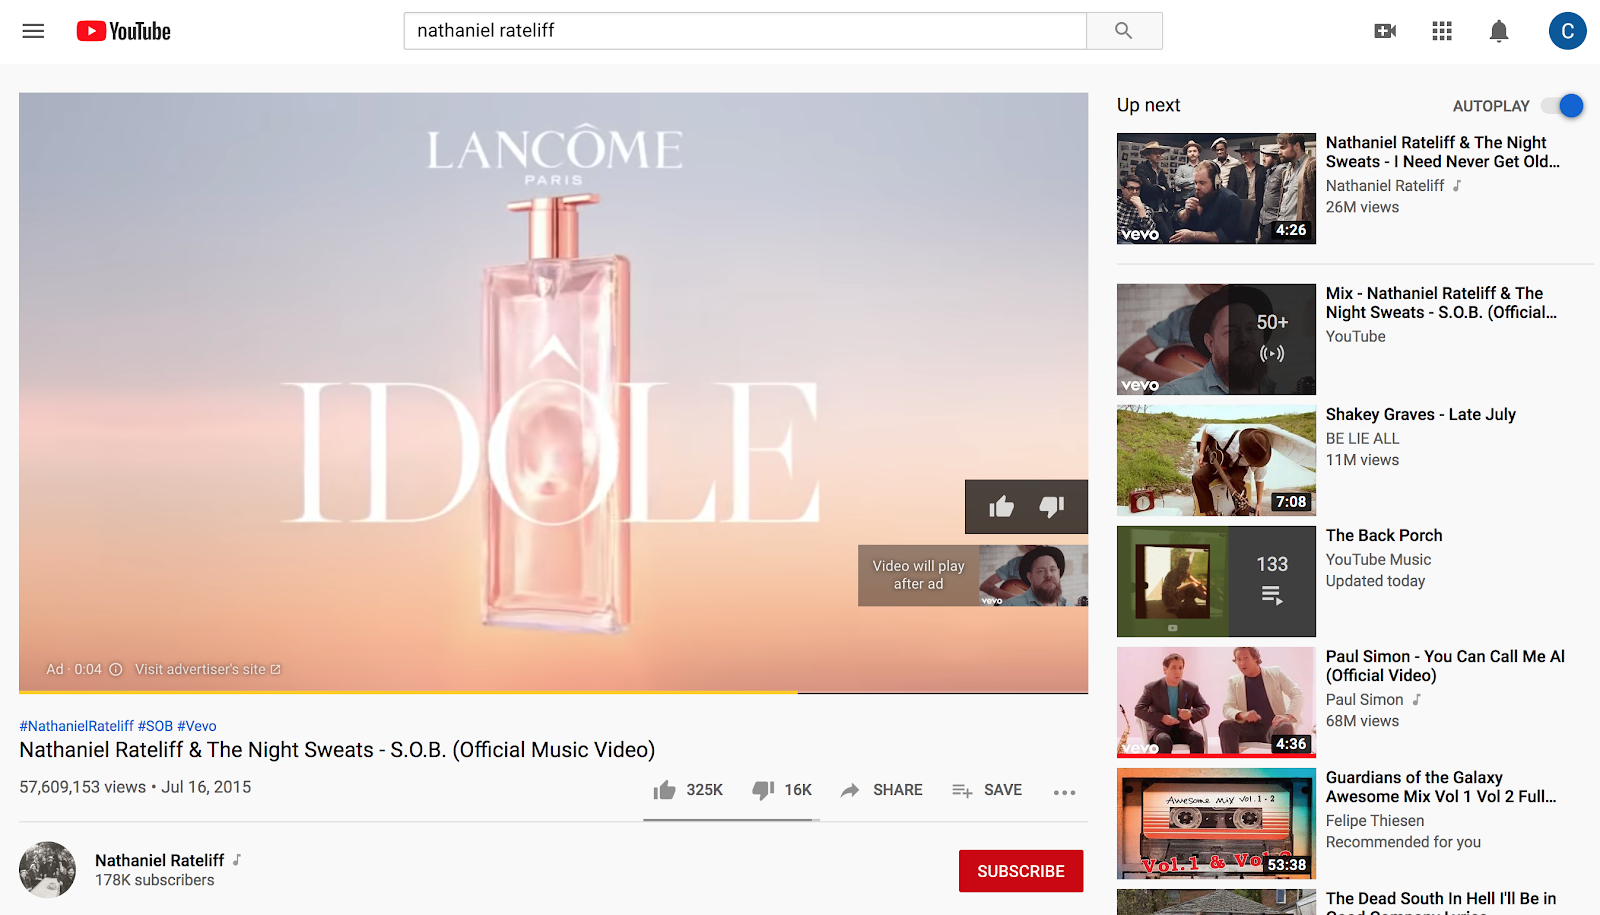Viewport: 1600px width, 915px height.
Task: Thumbs up the Lancôme ad
Action: [x=1001, y=507]
